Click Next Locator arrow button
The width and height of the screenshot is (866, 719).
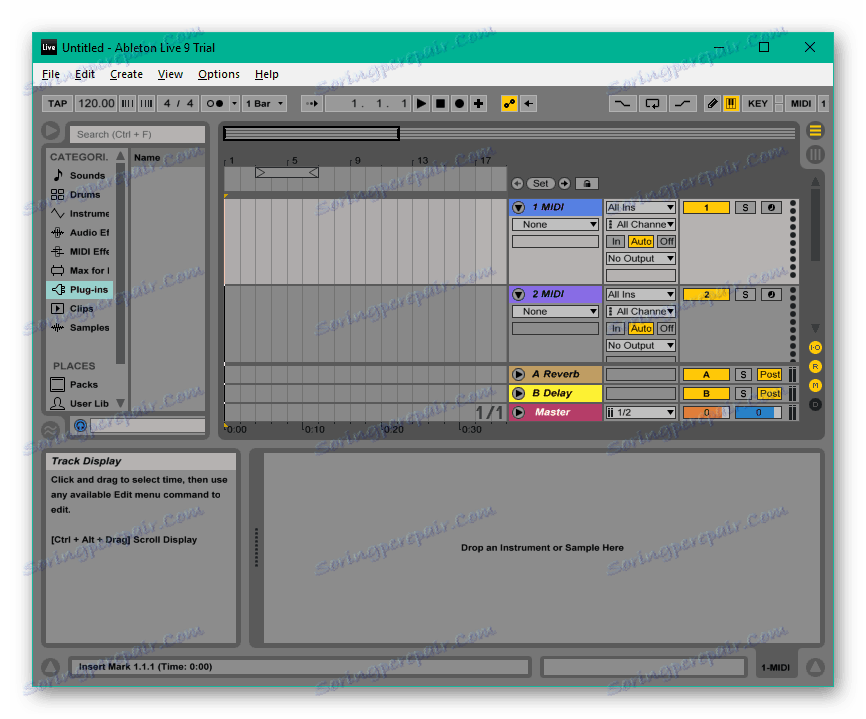pos(564,183)
